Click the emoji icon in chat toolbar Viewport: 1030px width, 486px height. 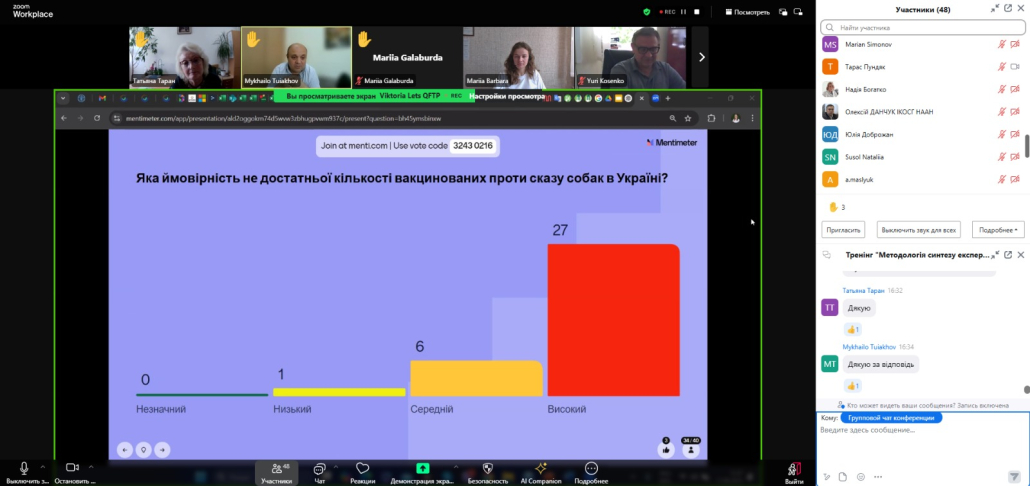tap(860, 476)
